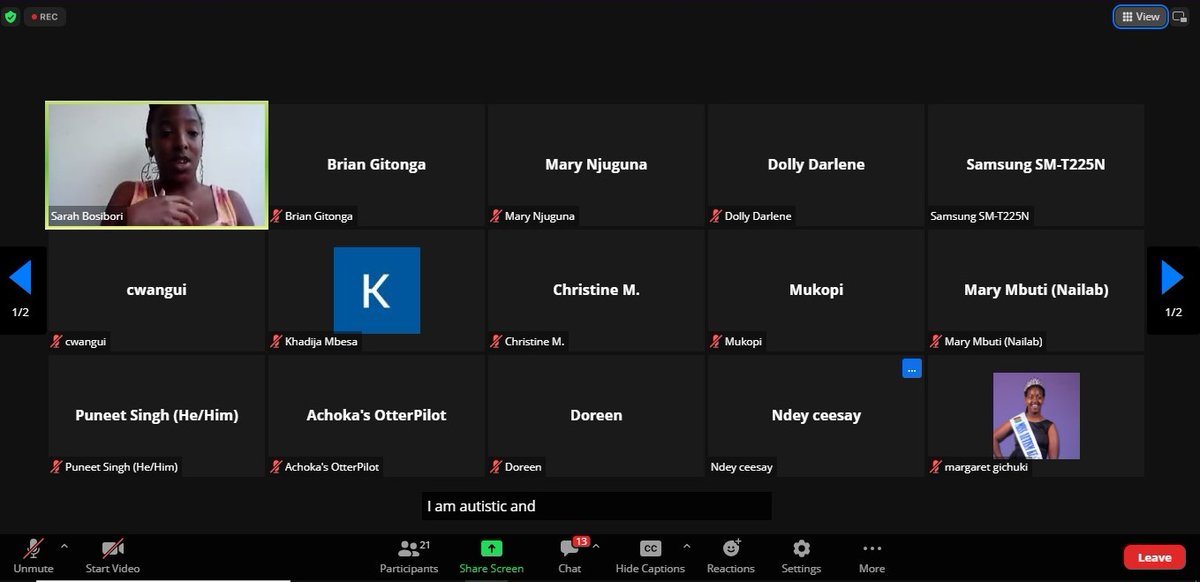Select the Mukopi tile name
Image resolution: width=1200 pixels, height=582 pixels.
[816, 290]
